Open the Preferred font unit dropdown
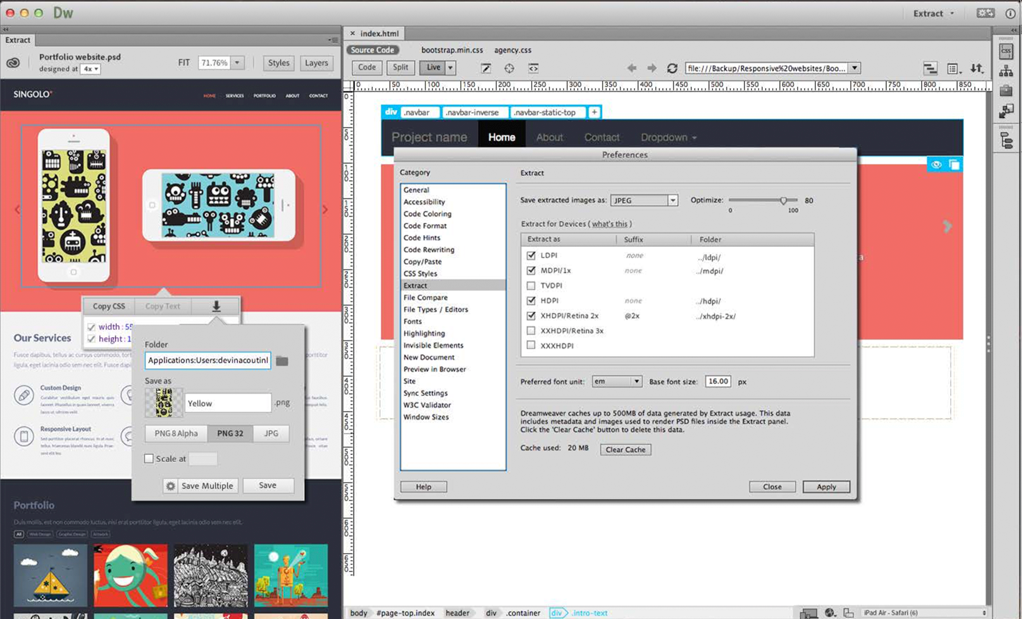This screenshot has height=619, width=1022. coord(617,381)
